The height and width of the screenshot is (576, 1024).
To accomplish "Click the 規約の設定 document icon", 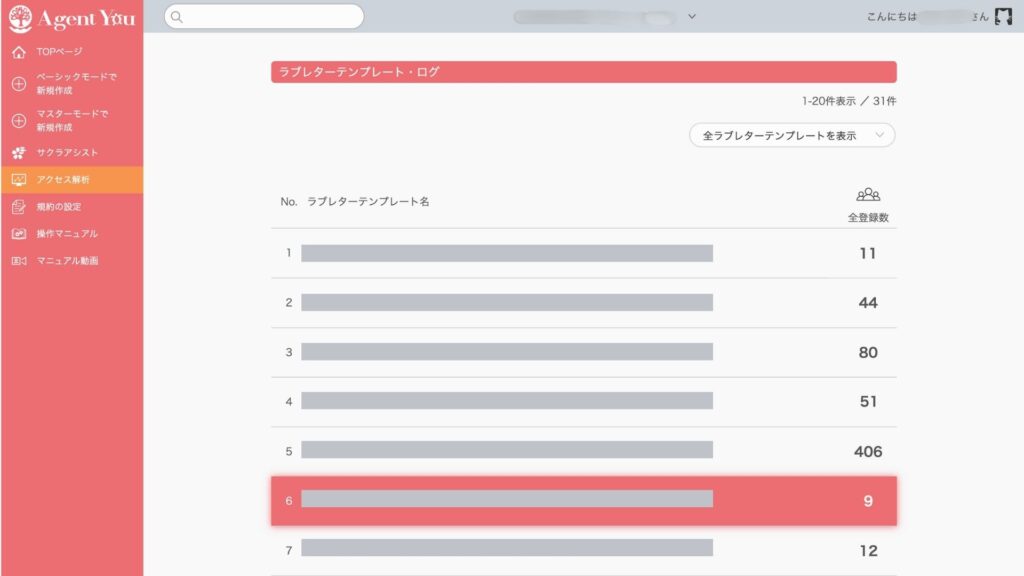I will coord(18,207).
